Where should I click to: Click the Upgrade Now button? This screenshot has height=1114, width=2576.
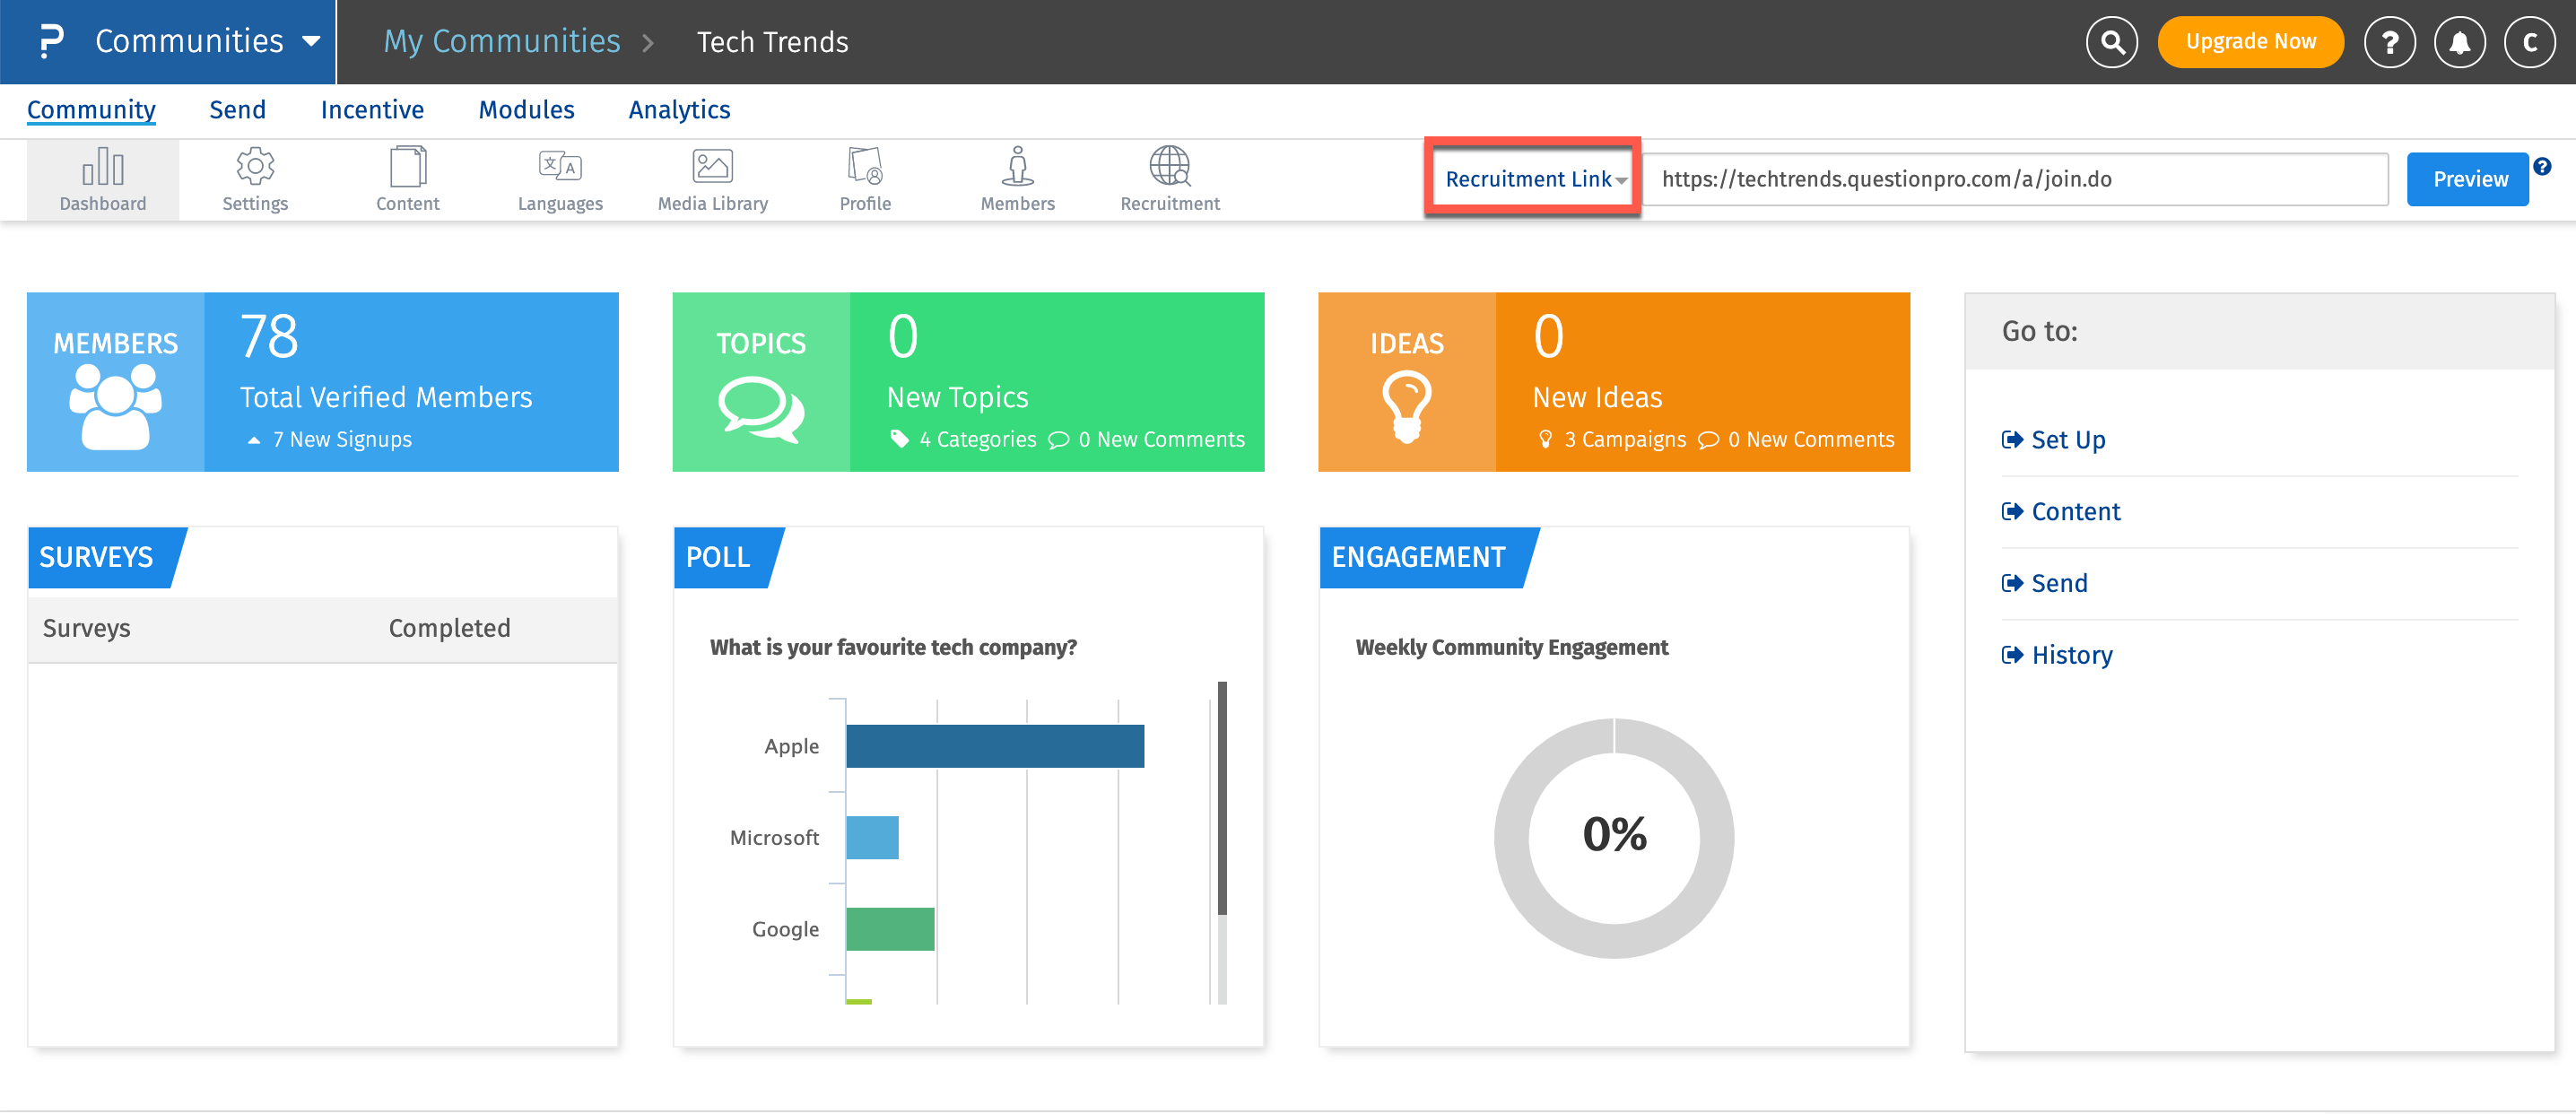[2250, 42]
